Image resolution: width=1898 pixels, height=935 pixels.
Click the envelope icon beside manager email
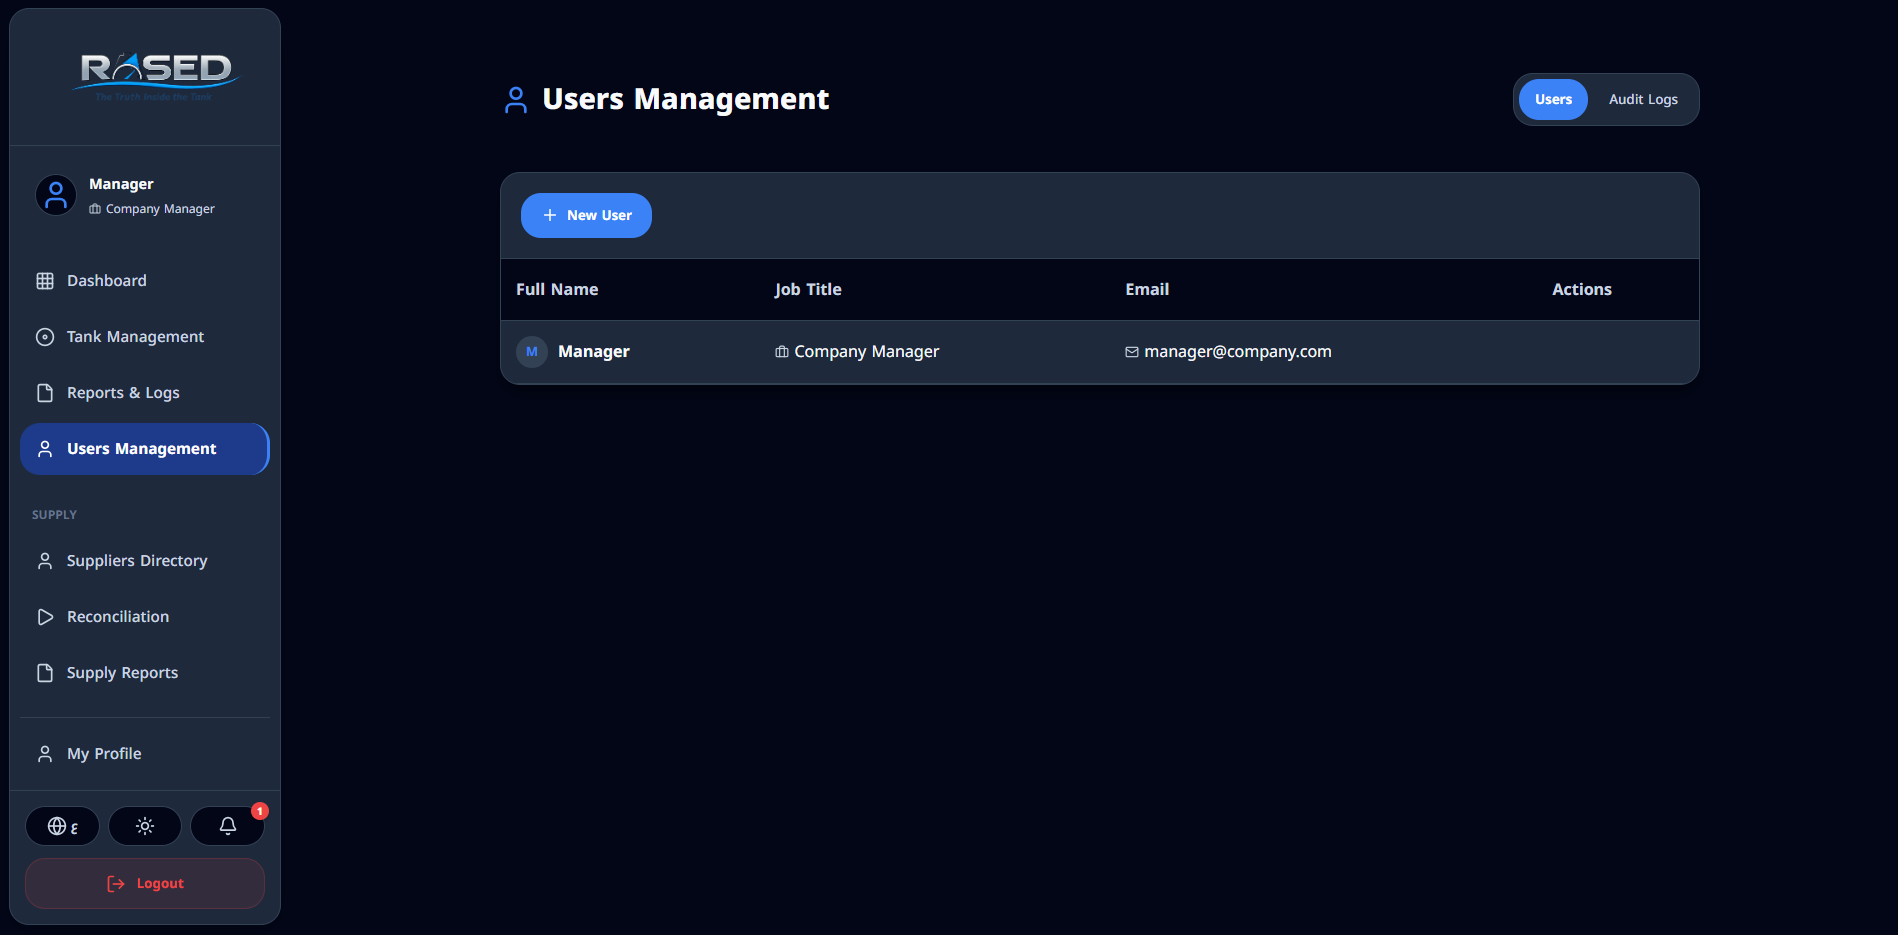click(x=1131, y=352)
